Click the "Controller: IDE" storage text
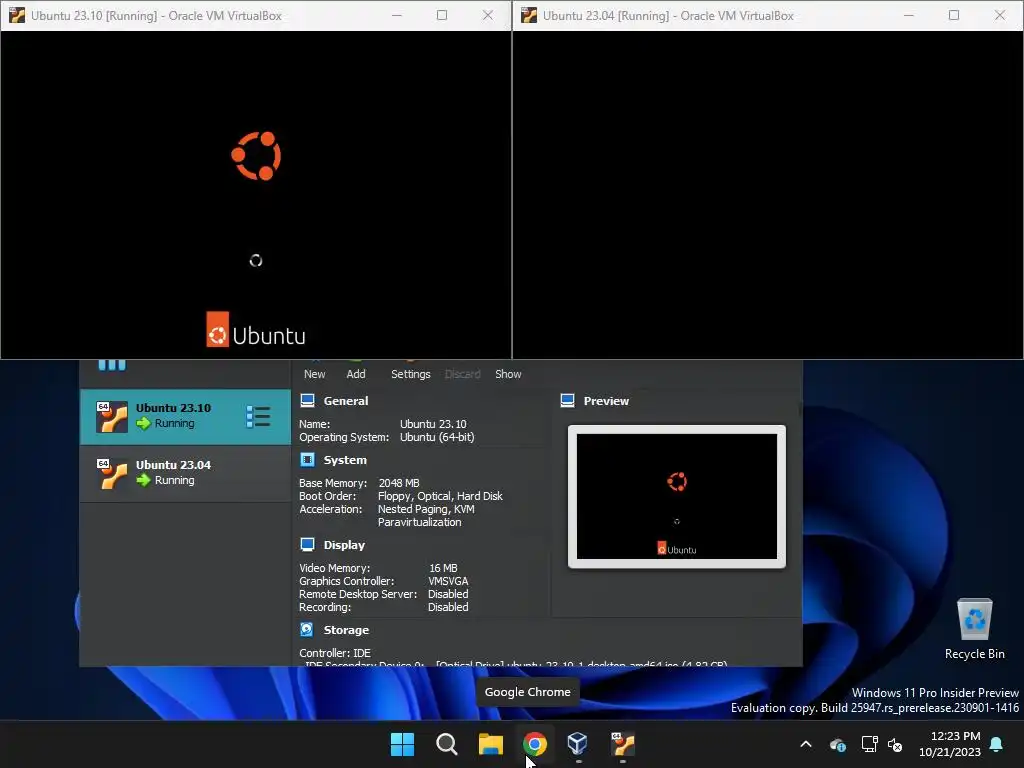The image size is (1024, 768). click(335, 652)
